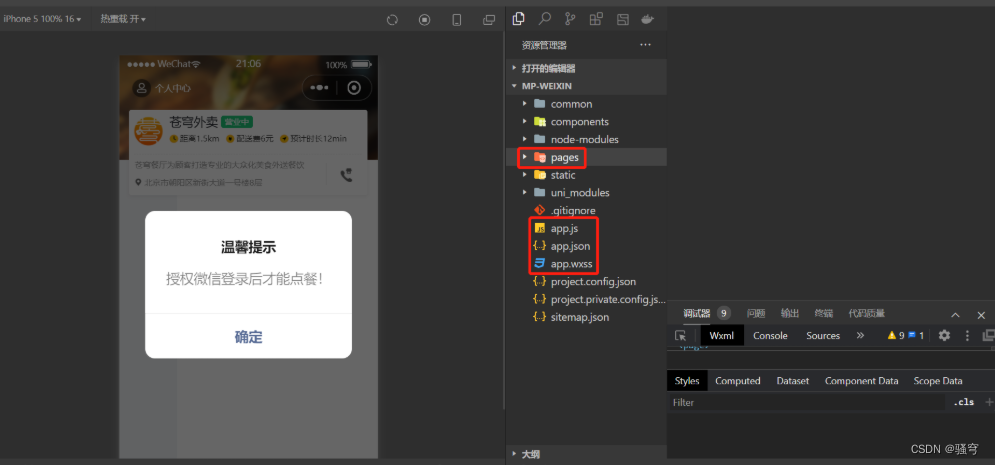Screen dimensions: 995x465
Task: Open the search icon in sidebar
Action: [544, 19]
